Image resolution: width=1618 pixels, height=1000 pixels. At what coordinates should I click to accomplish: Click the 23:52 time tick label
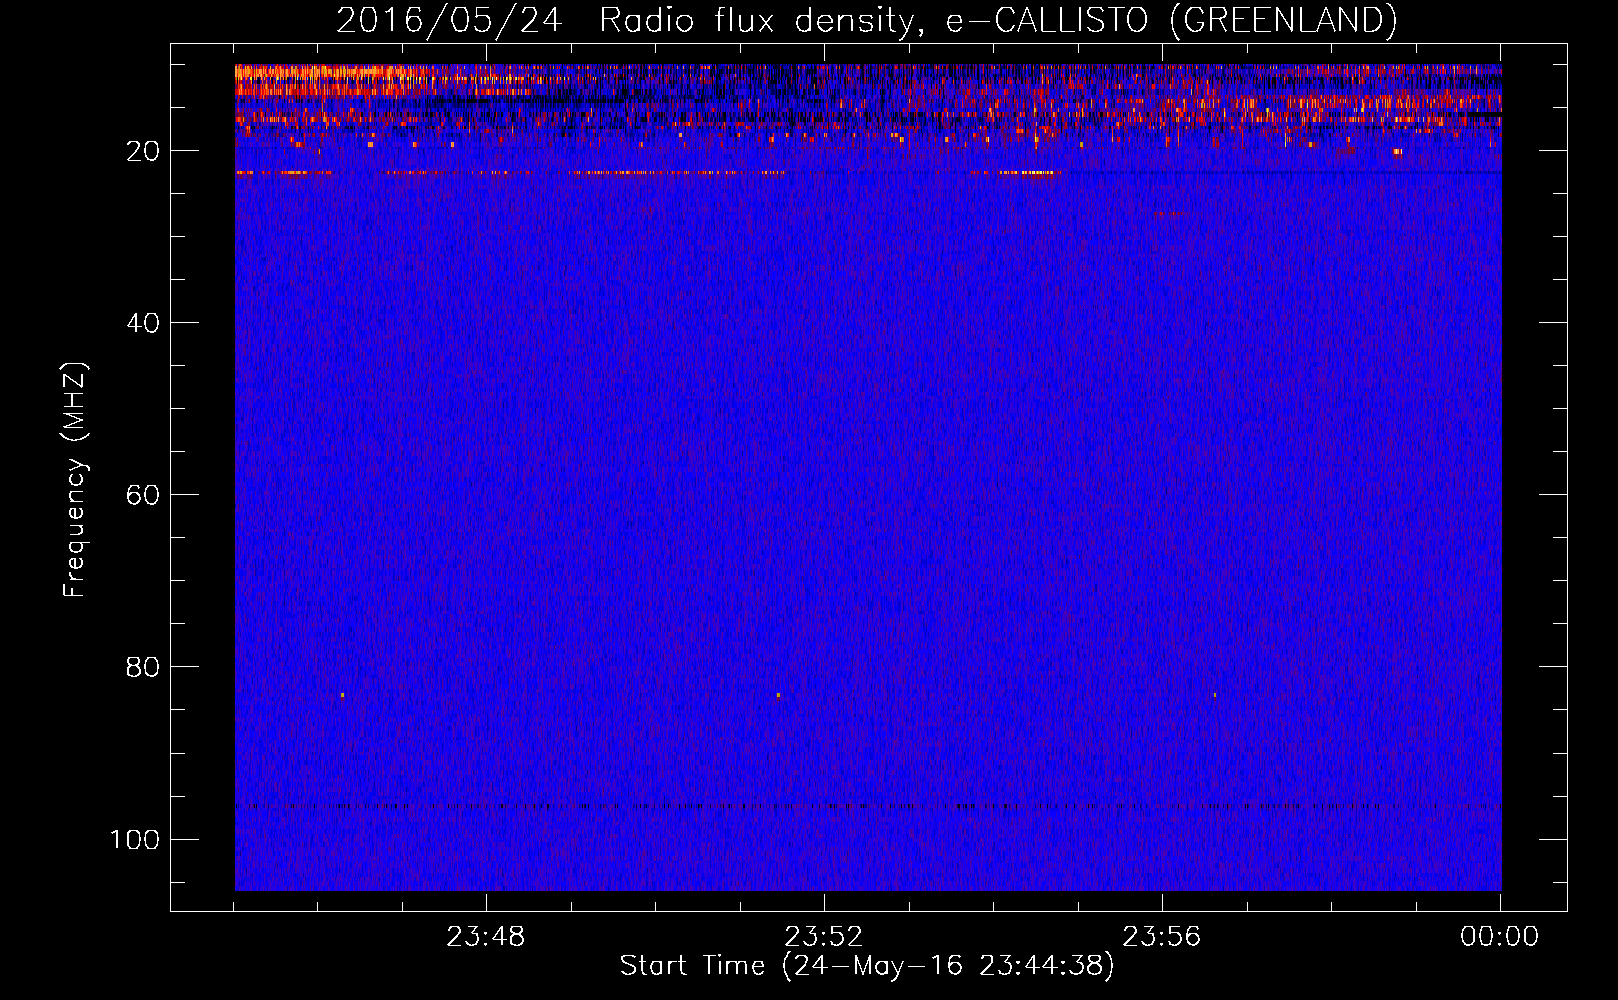pos(824,937)
